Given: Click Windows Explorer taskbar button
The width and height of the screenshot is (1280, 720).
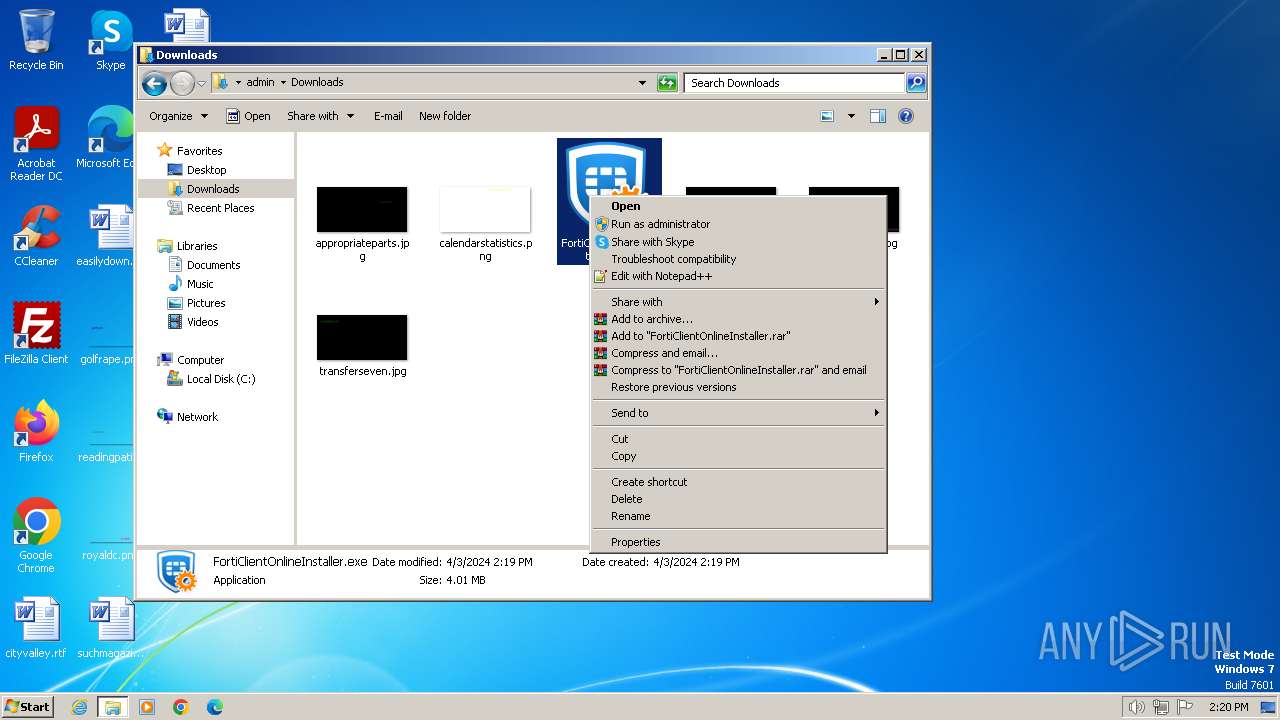Looking at the screenshot, I should [113, 707].
